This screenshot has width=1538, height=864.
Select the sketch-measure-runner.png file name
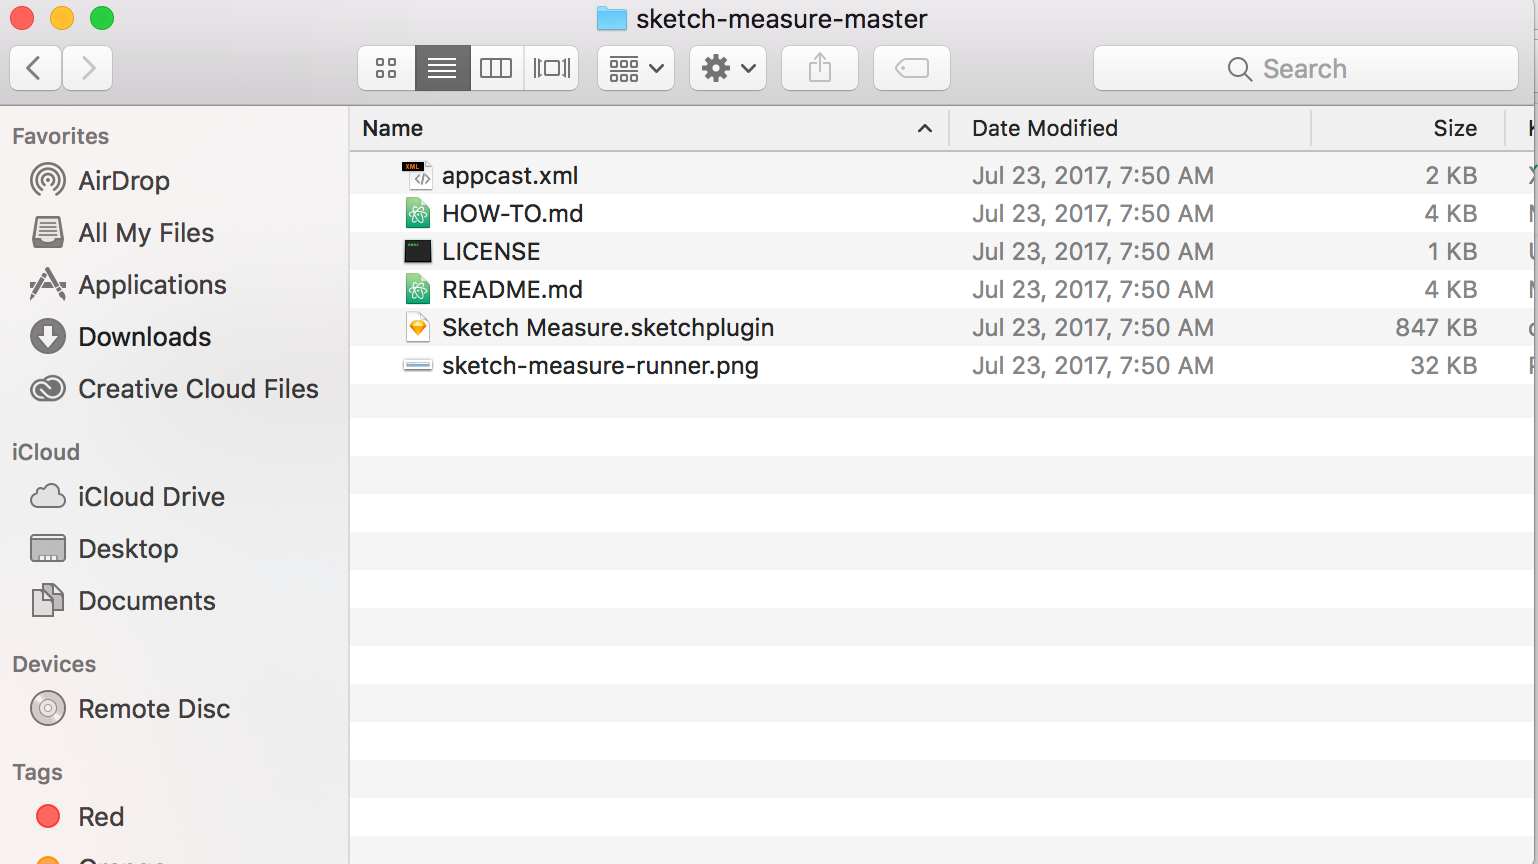tap(600, 365)
